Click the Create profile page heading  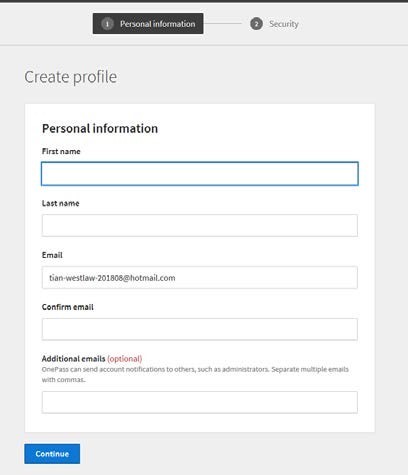(x=71, y=77)
